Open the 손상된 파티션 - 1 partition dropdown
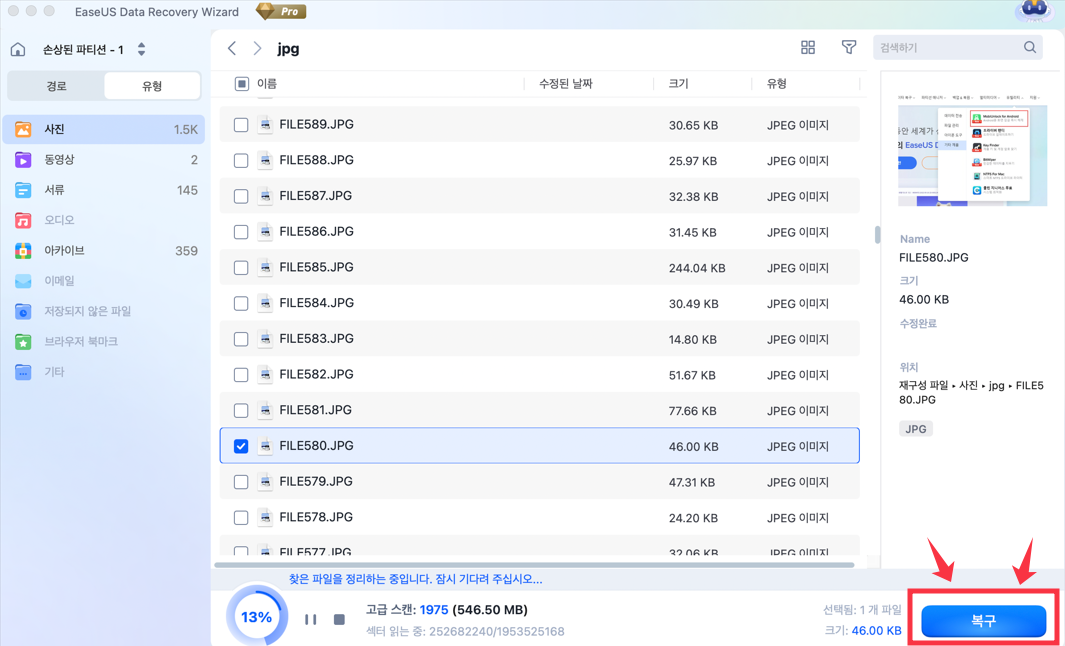 pyautogui.click(x=141, y=49)
